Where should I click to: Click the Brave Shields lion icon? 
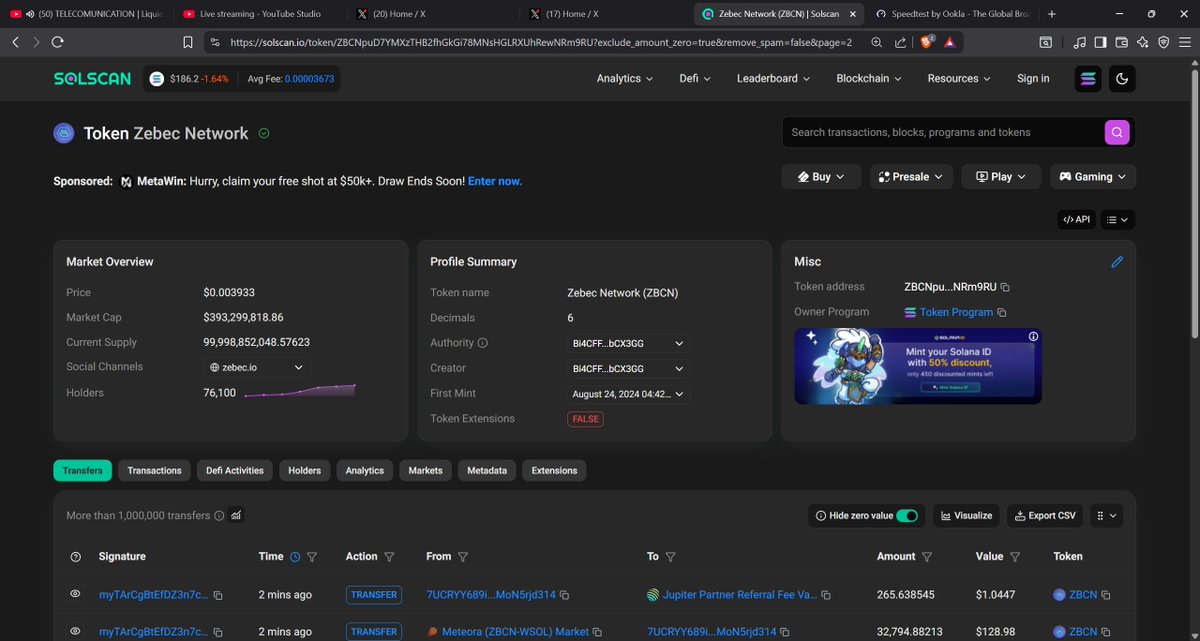926,42
